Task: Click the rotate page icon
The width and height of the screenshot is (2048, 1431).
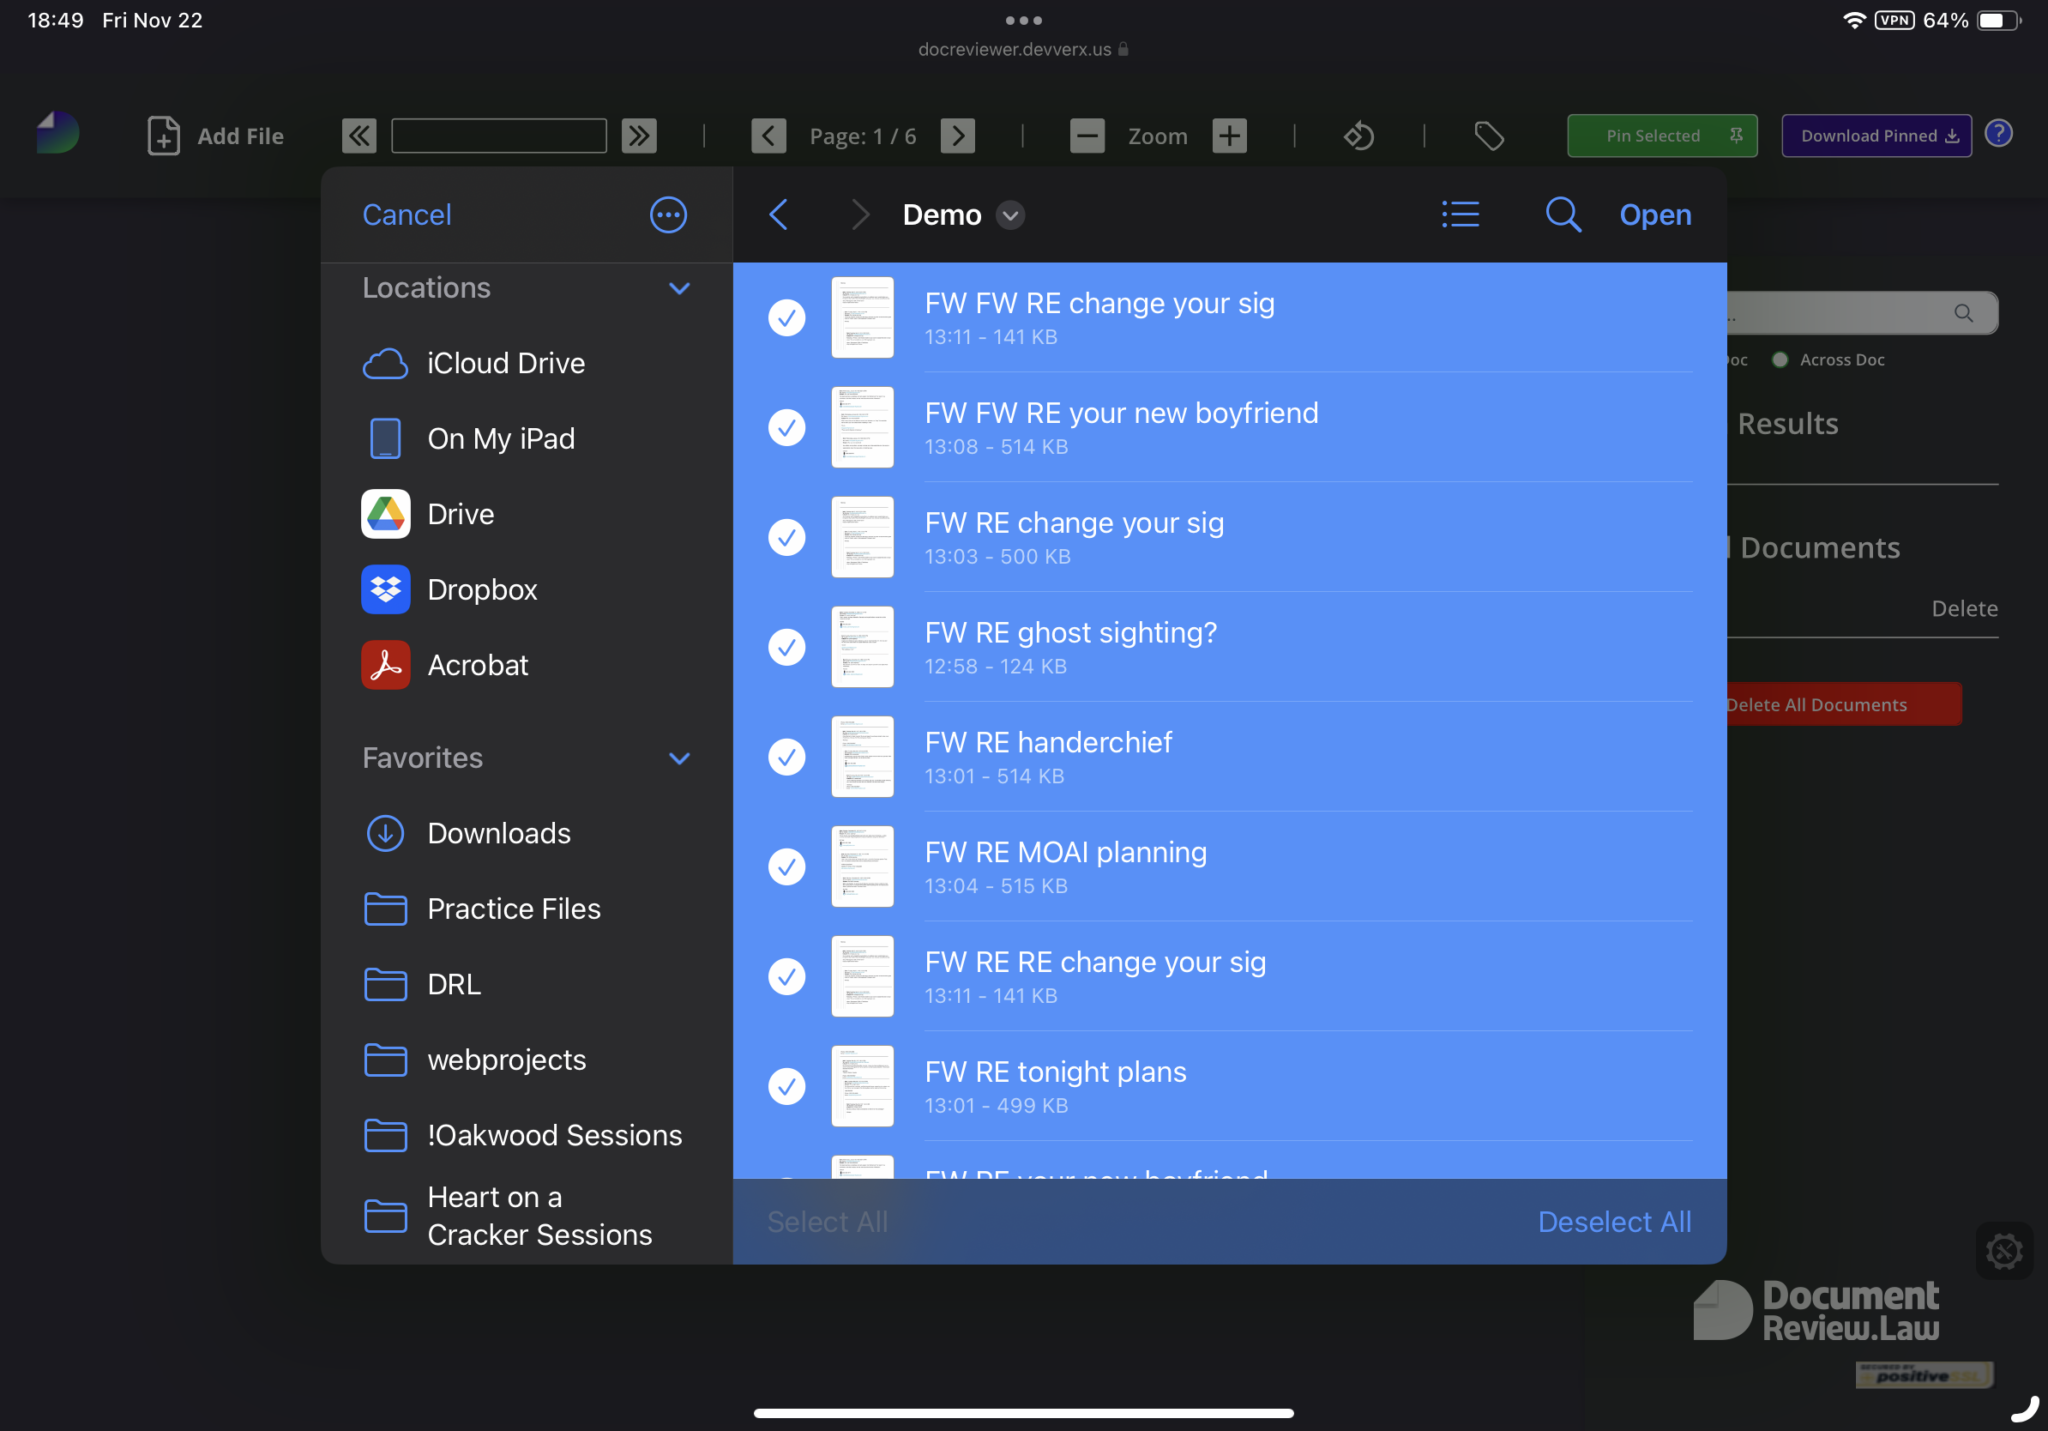Action: coord(1358,136)
